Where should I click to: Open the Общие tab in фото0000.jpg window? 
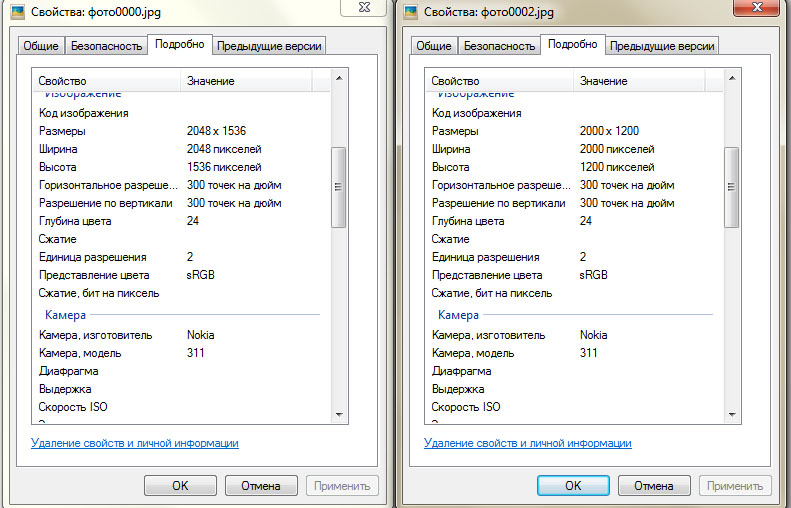click(41, 46)
